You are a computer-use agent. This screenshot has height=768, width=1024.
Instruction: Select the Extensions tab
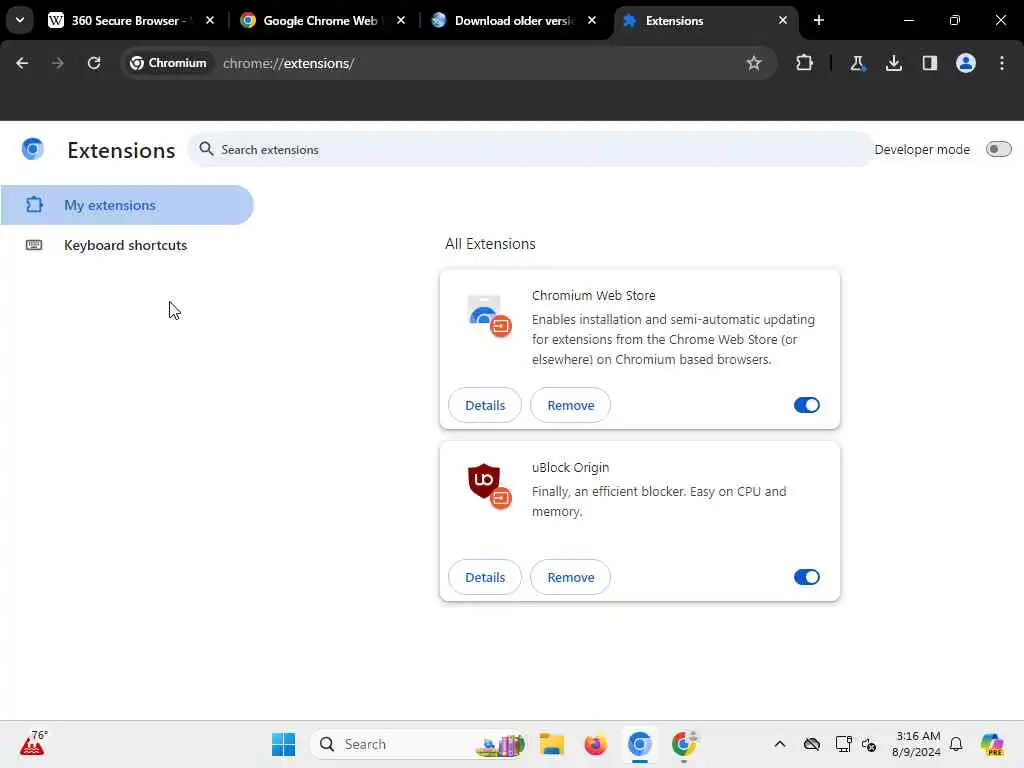(x=705, y=20)
